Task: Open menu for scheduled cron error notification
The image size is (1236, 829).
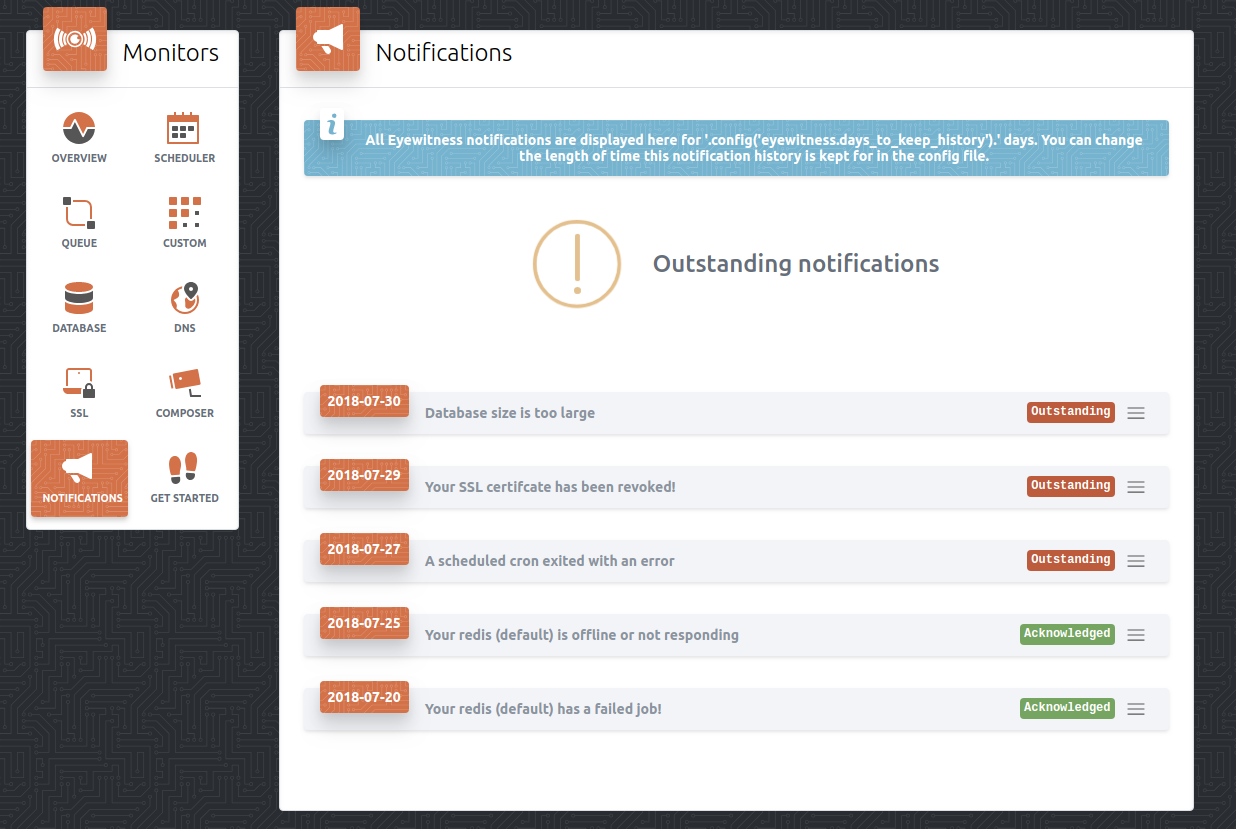Action: point(1136,561)
